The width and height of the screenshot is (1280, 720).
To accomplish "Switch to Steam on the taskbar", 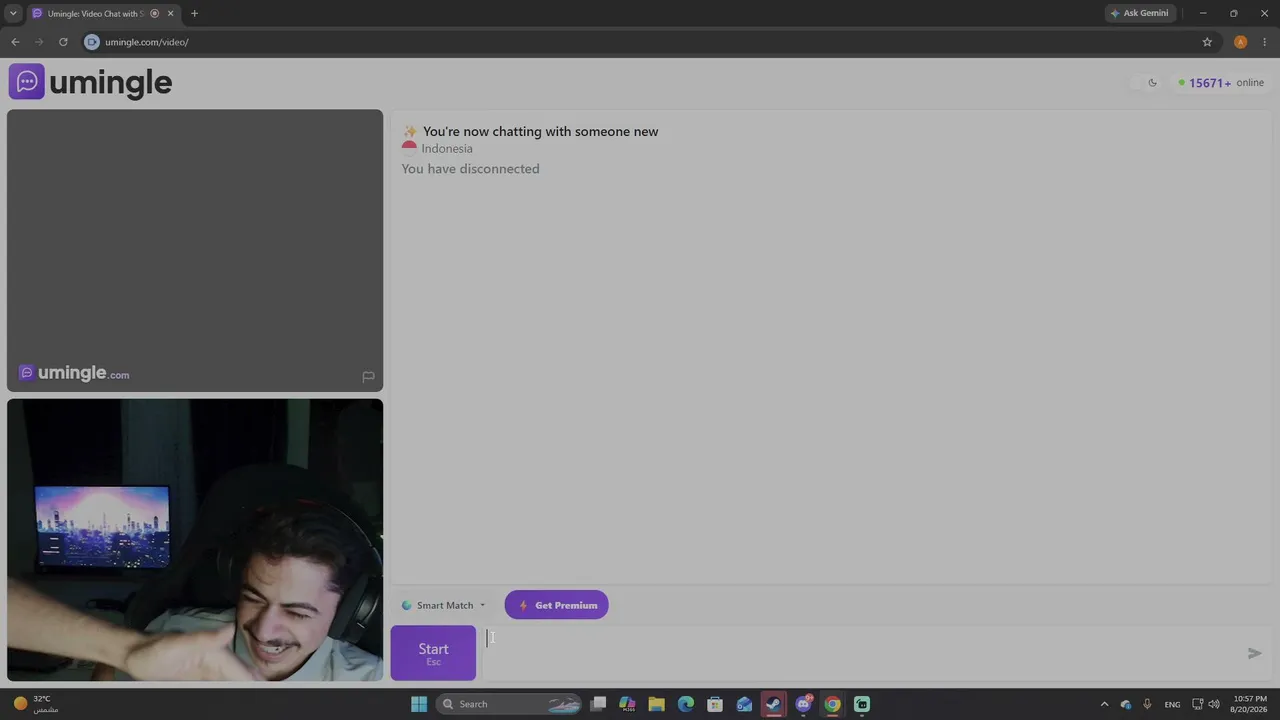I will [x=773, y=704].
